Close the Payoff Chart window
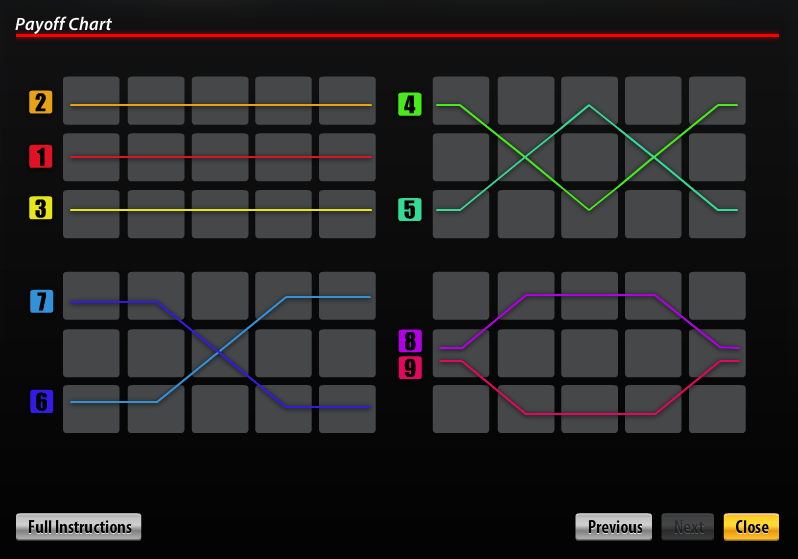 [751, 527]
